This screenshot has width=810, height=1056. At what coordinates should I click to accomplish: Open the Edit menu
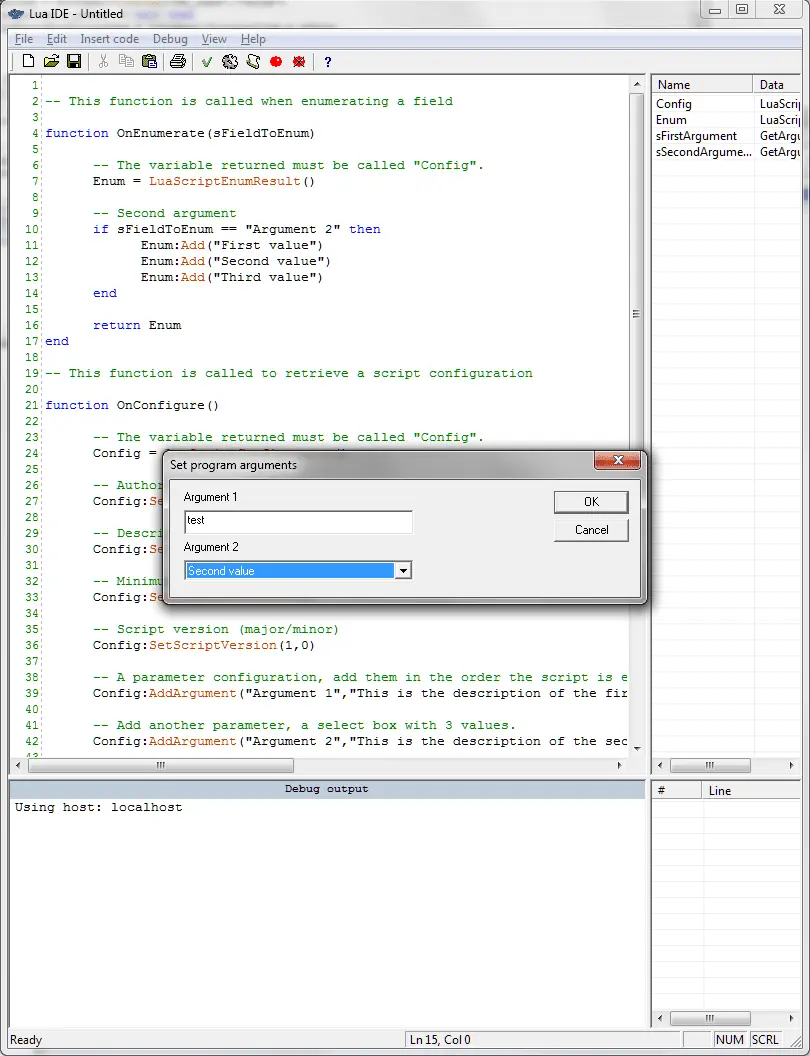pos(57,39)
